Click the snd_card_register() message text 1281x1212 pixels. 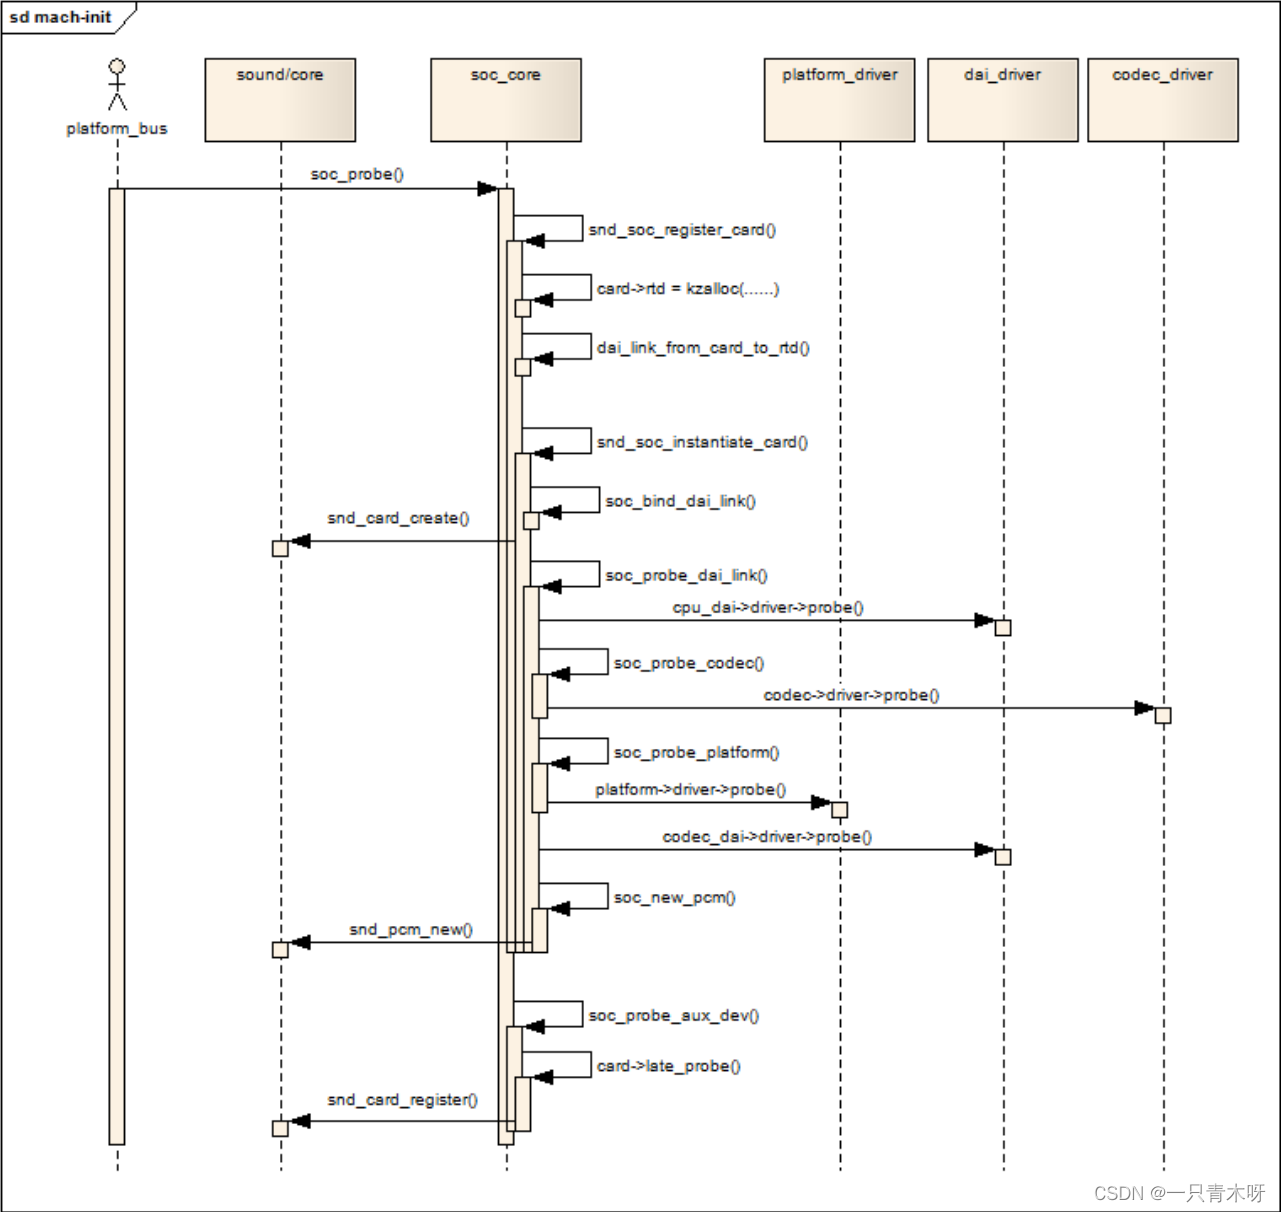404,1099
